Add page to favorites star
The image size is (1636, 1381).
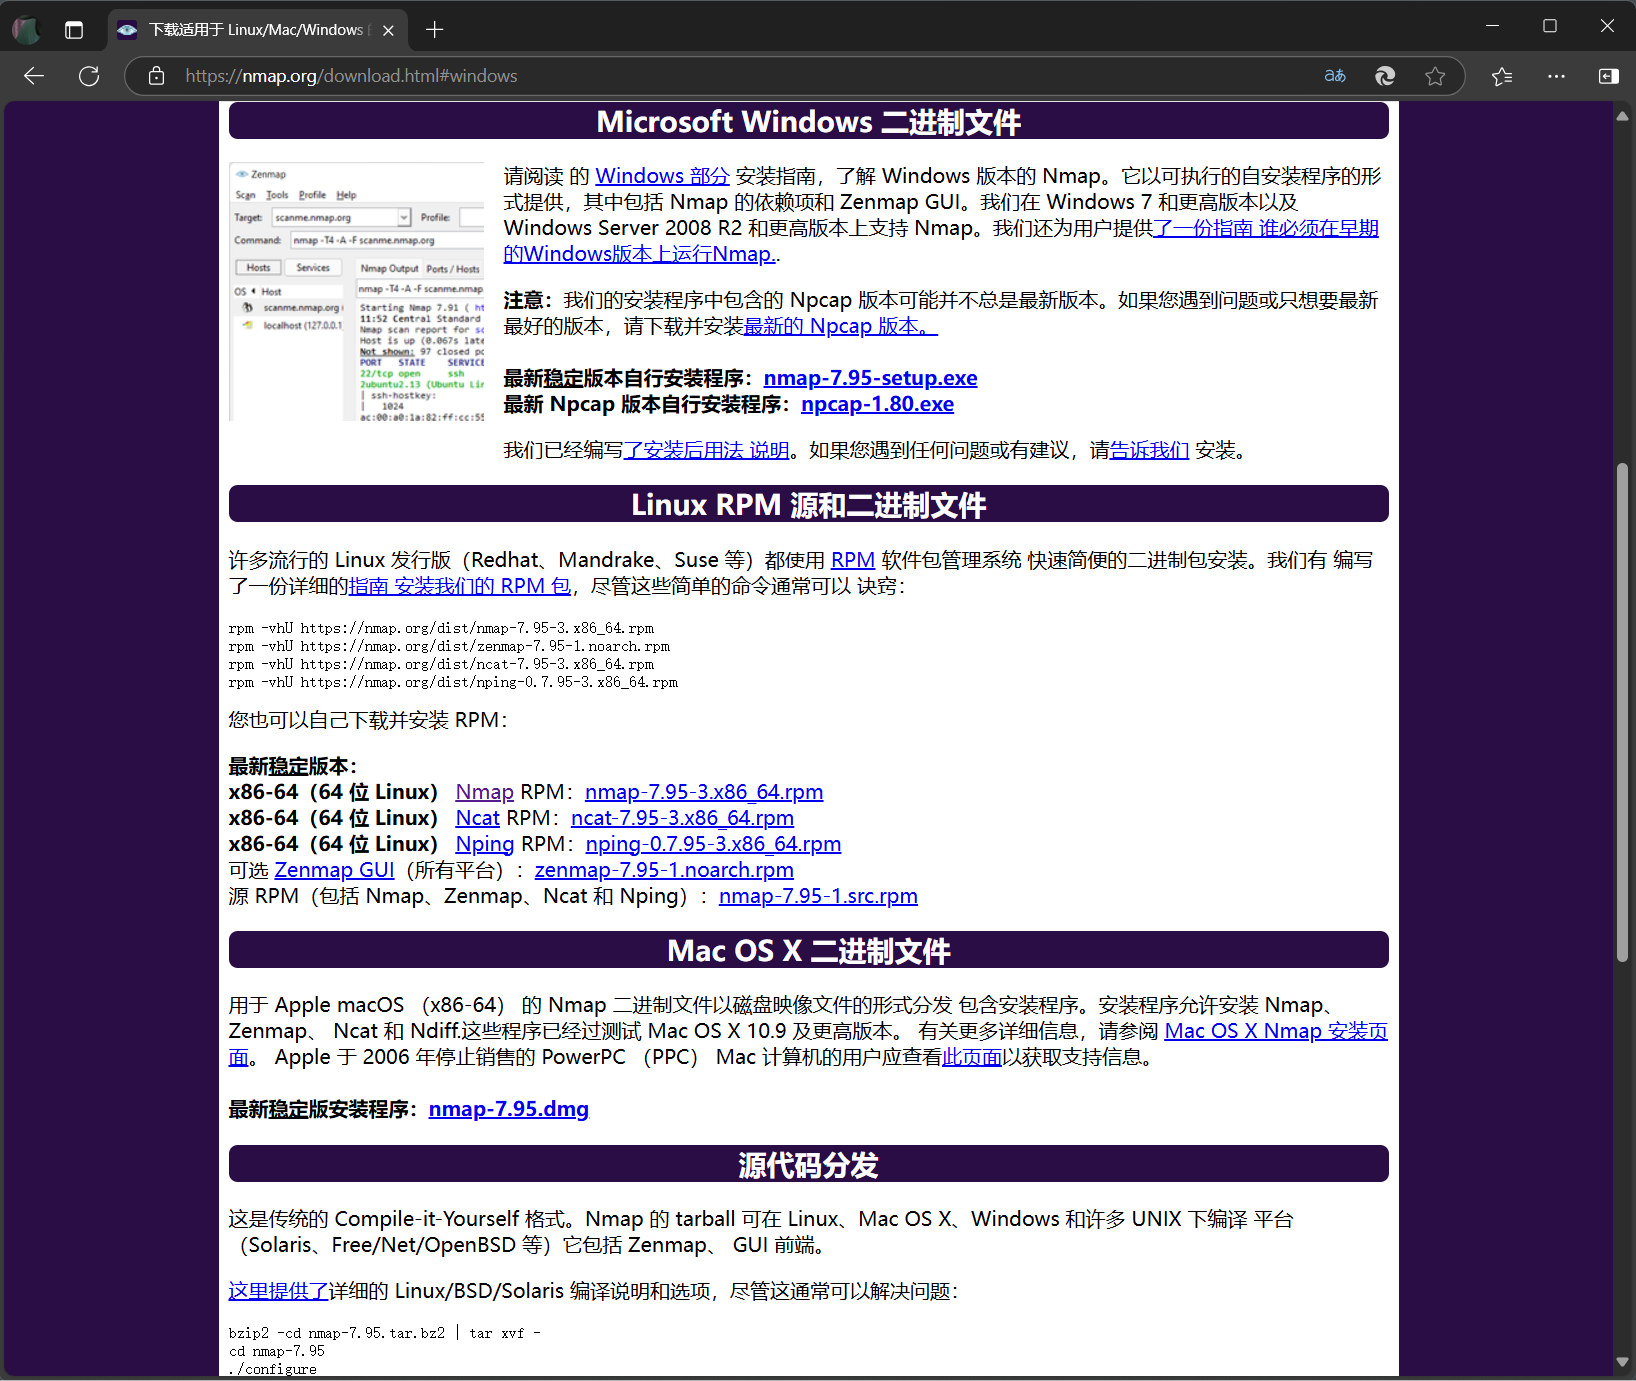tap(1435, 76)
